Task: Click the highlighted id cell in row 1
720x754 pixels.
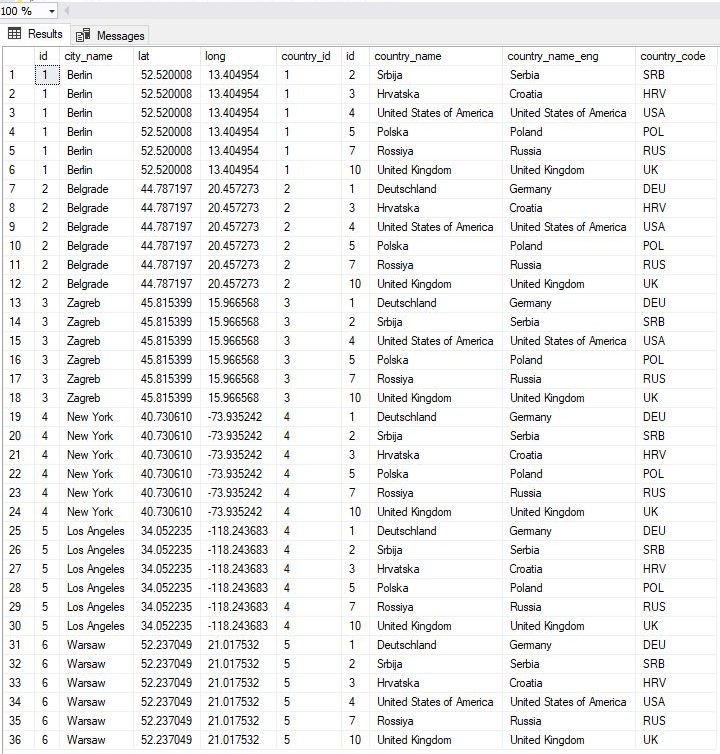Action: pos(47,75)
